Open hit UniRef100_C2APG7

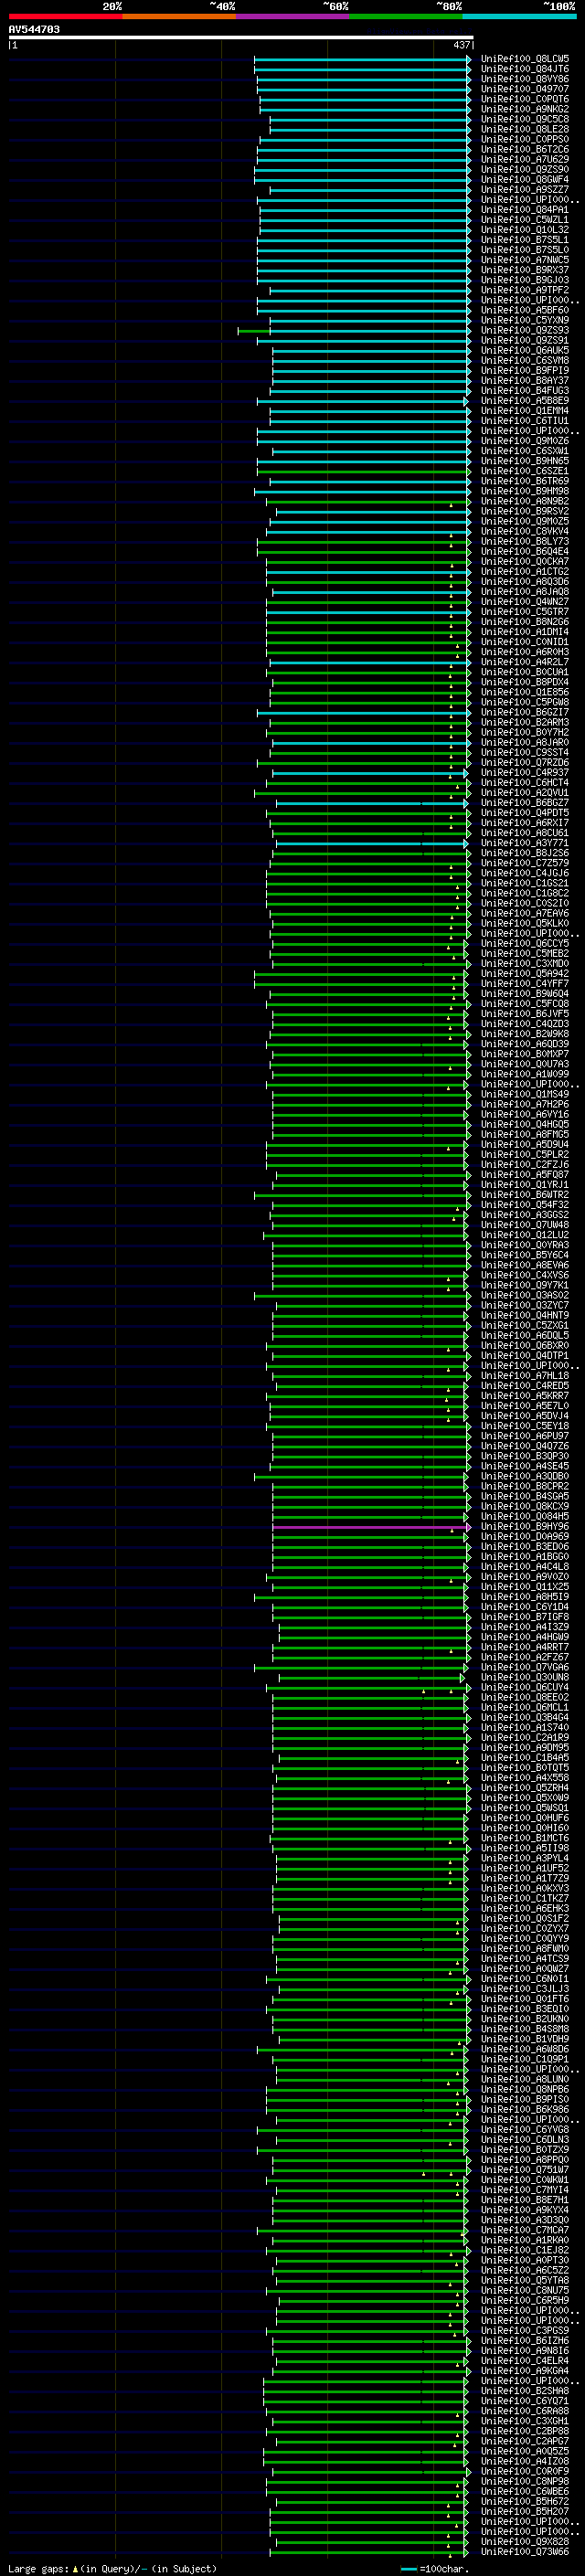click(525, 2442)
